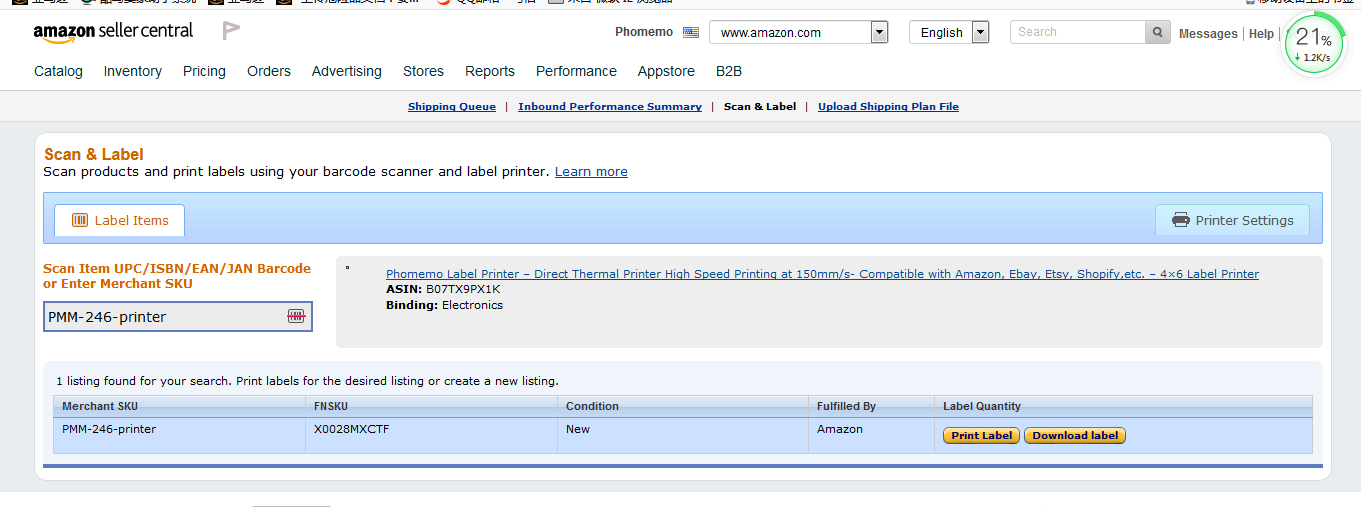Click the printer icon in Printer Settings
The height and width of the screenshot is (507, 1361).
(x=1181, y=220)
